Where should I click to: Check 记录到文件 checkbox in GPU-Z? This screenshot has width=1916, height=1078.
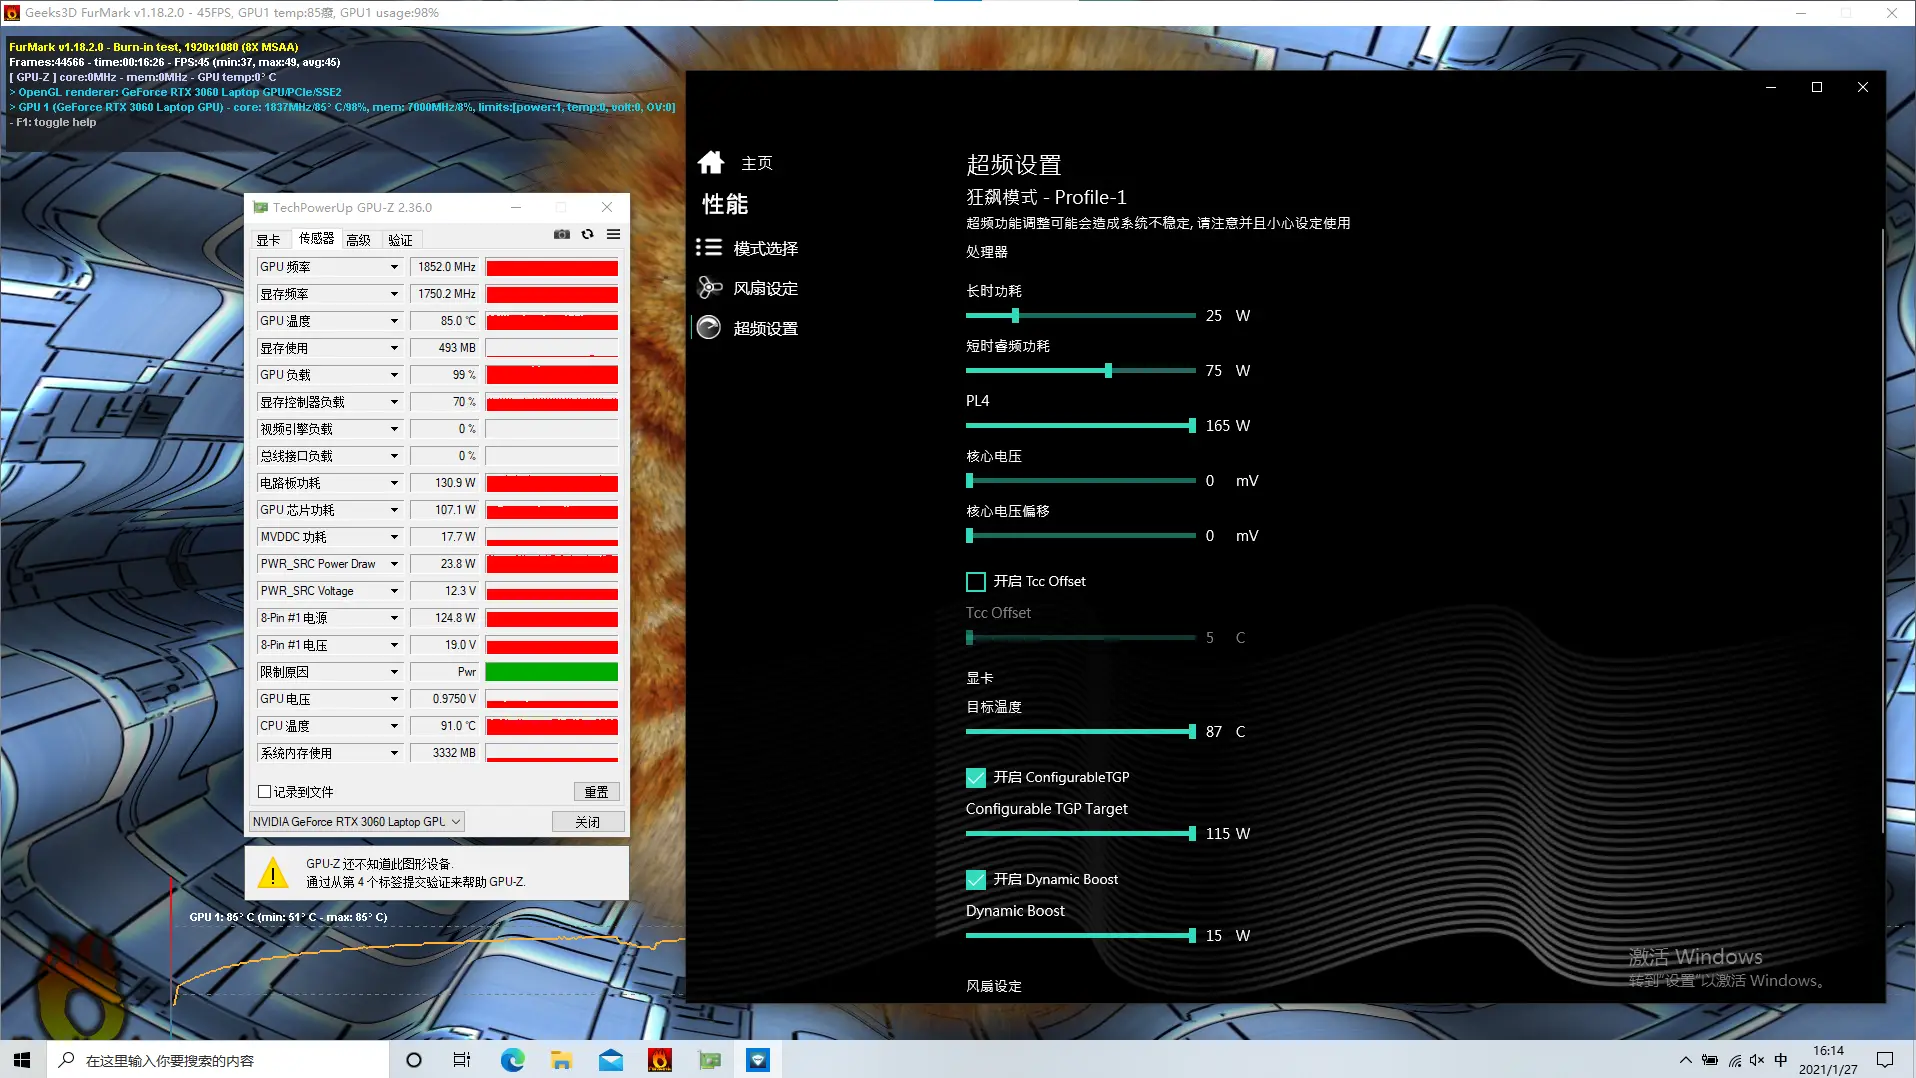click(x=265, y=792)
